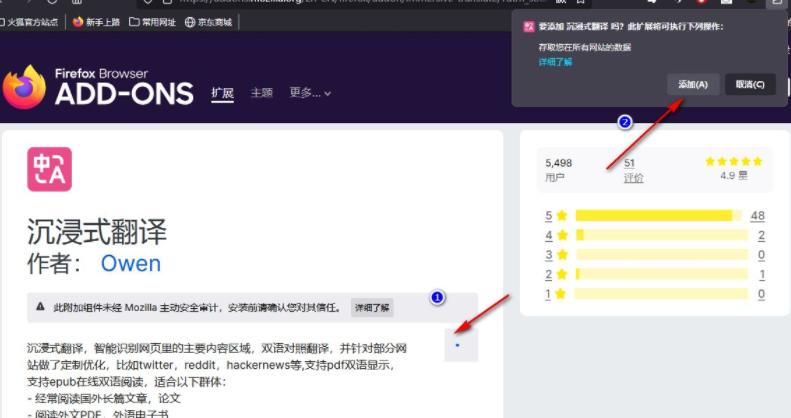Dismiss with the 取消(C) button
The width and height of the screenshot is (791, 418).
(x=750, y=85)
